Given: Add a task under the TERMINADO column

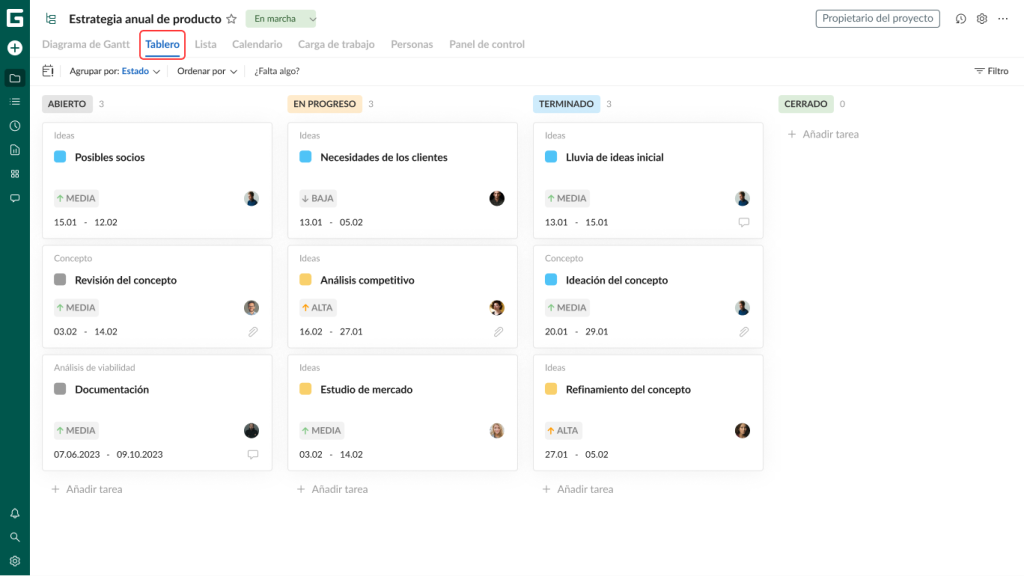Looking at the screenshot, I should pyautogui.click(x=578, y=489).
